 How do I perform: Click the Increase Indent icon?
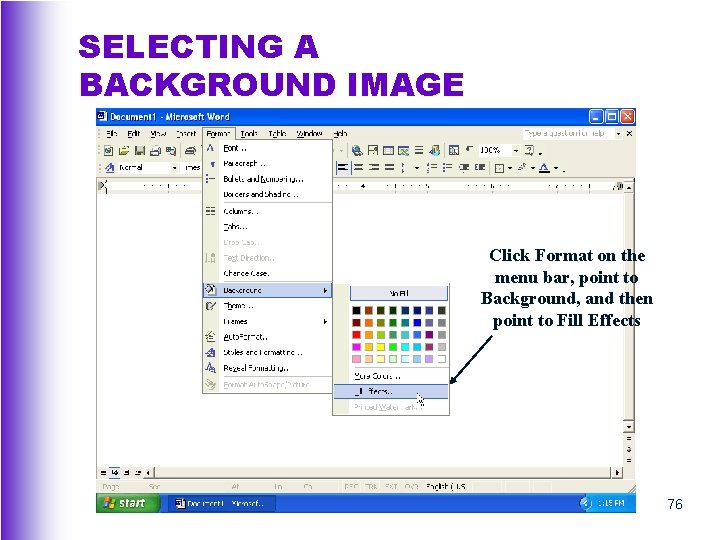480,168
